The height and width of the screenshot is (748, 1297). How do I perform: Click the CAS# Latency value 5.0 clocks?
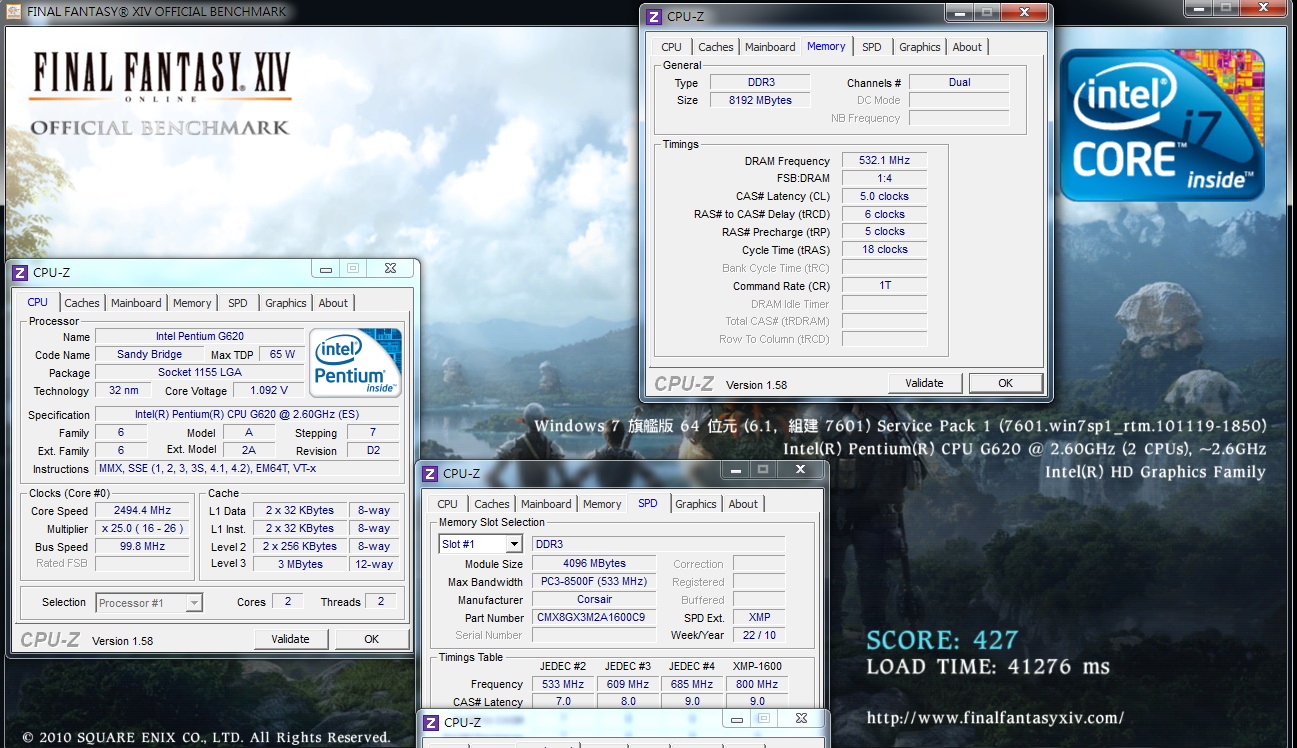[x=884, y=197]
